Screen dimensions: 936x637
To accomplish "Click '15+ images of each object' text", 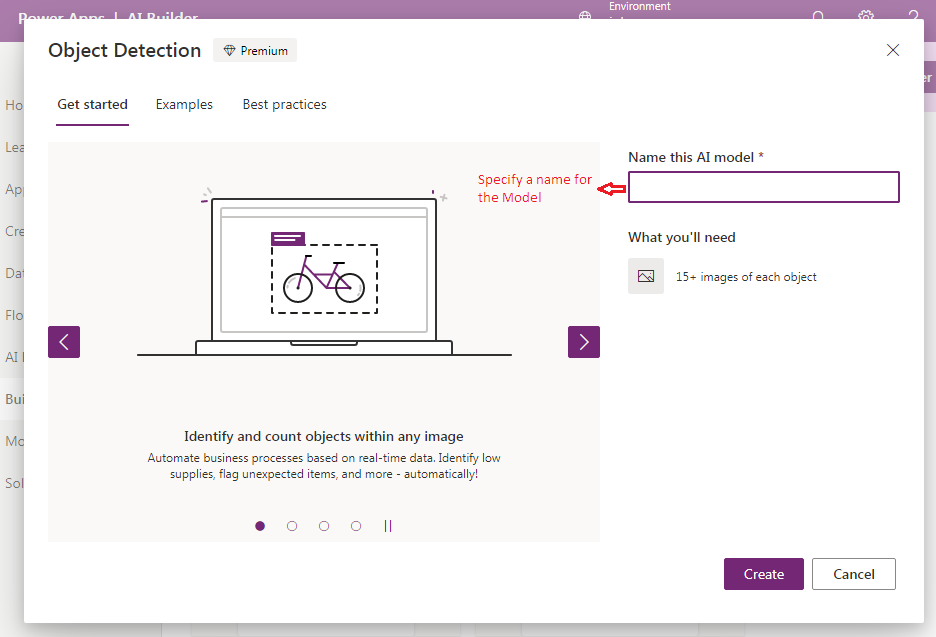I will pyautogui.click(x=746, y=277).
